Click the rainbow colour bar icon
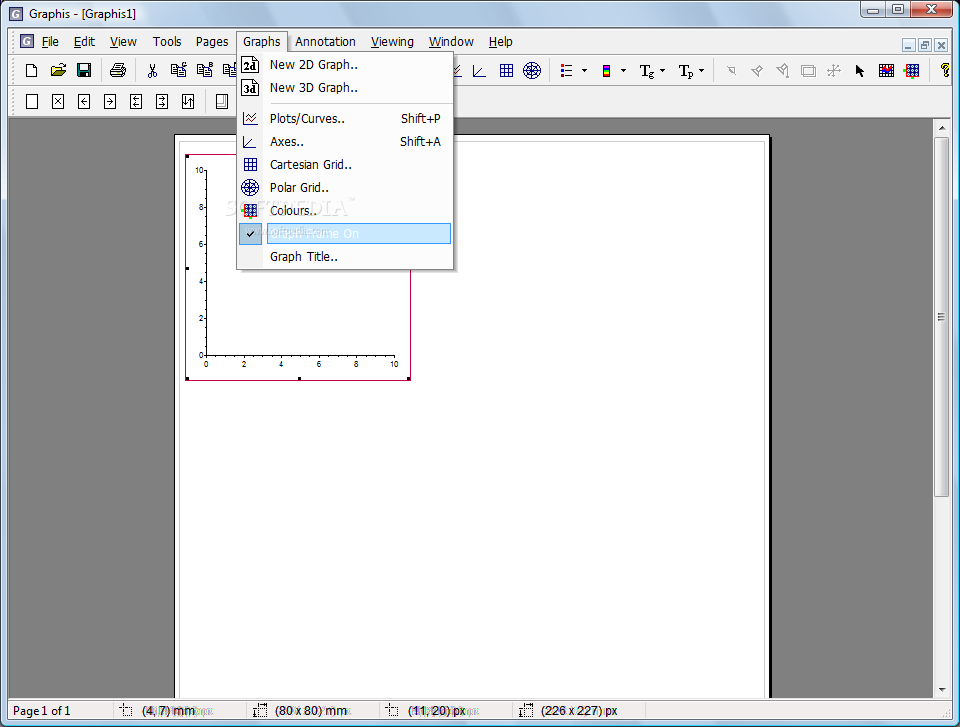This screenshot has height=727, width=960. coord(606,71)
